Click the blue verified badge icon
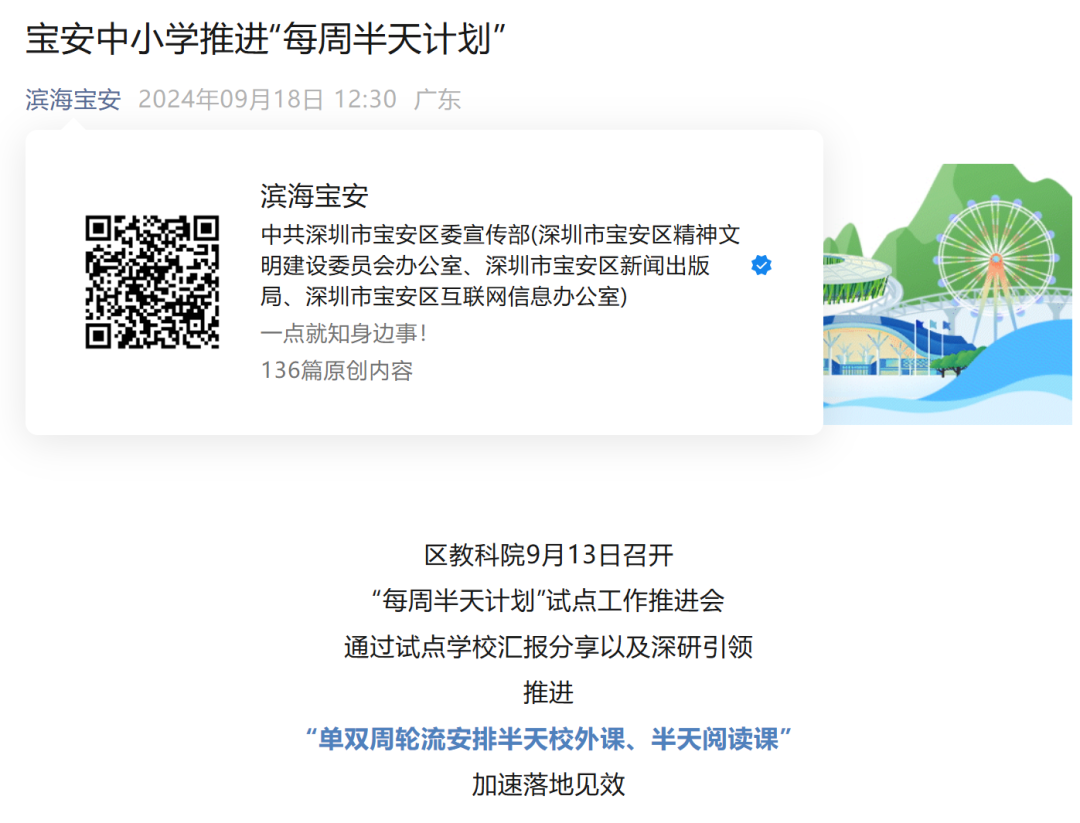Screen dimensions: 1080x823 [x=761, y=265]
